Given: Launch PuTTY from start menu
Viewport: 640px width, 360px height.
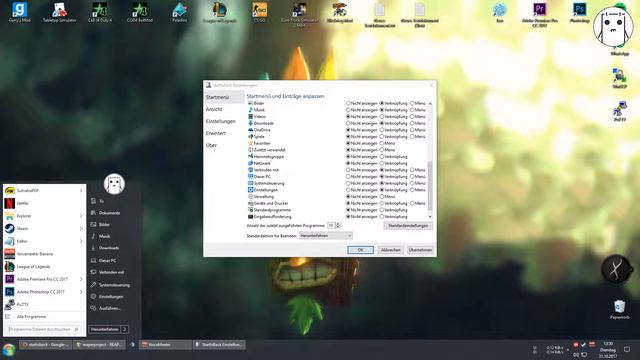Looking at the screenshot, I should (x=44, y=304).
